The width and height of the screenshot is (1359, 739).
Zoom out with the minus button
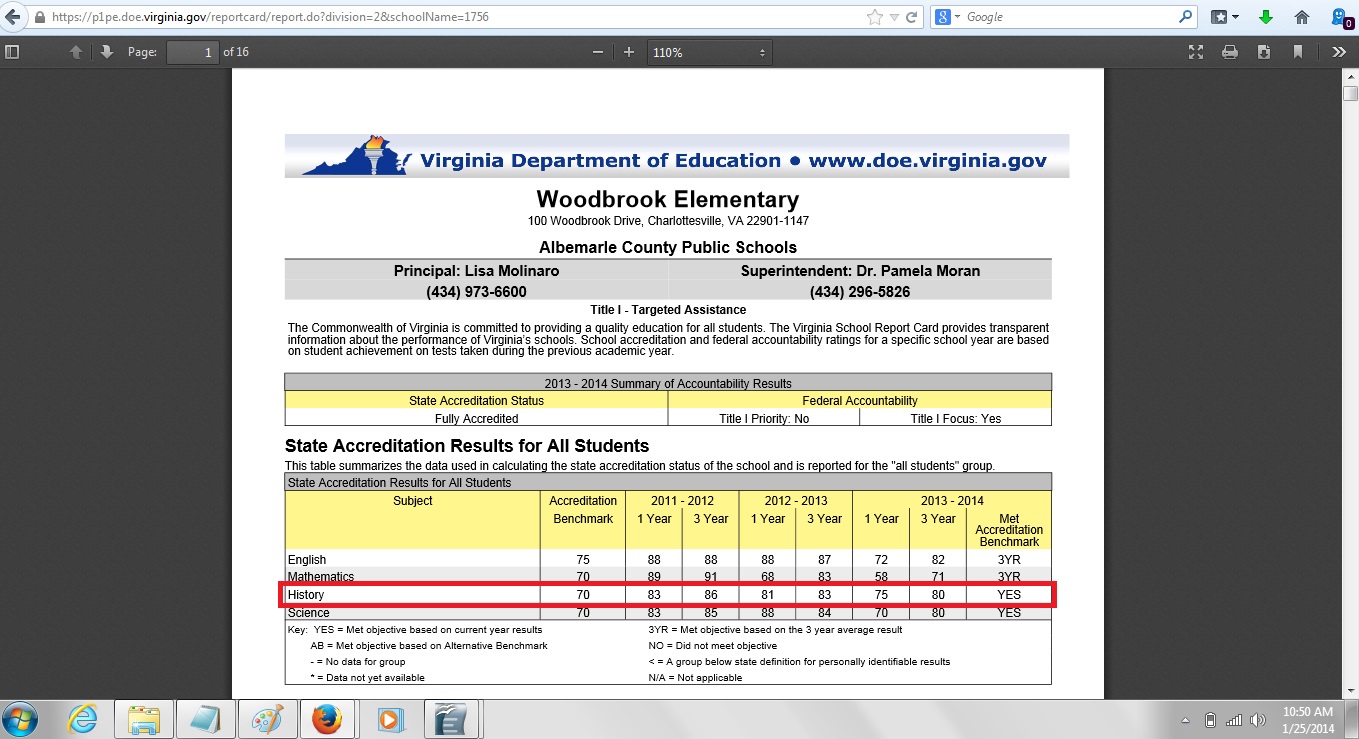pyautogui.click(x=598, y=52)
